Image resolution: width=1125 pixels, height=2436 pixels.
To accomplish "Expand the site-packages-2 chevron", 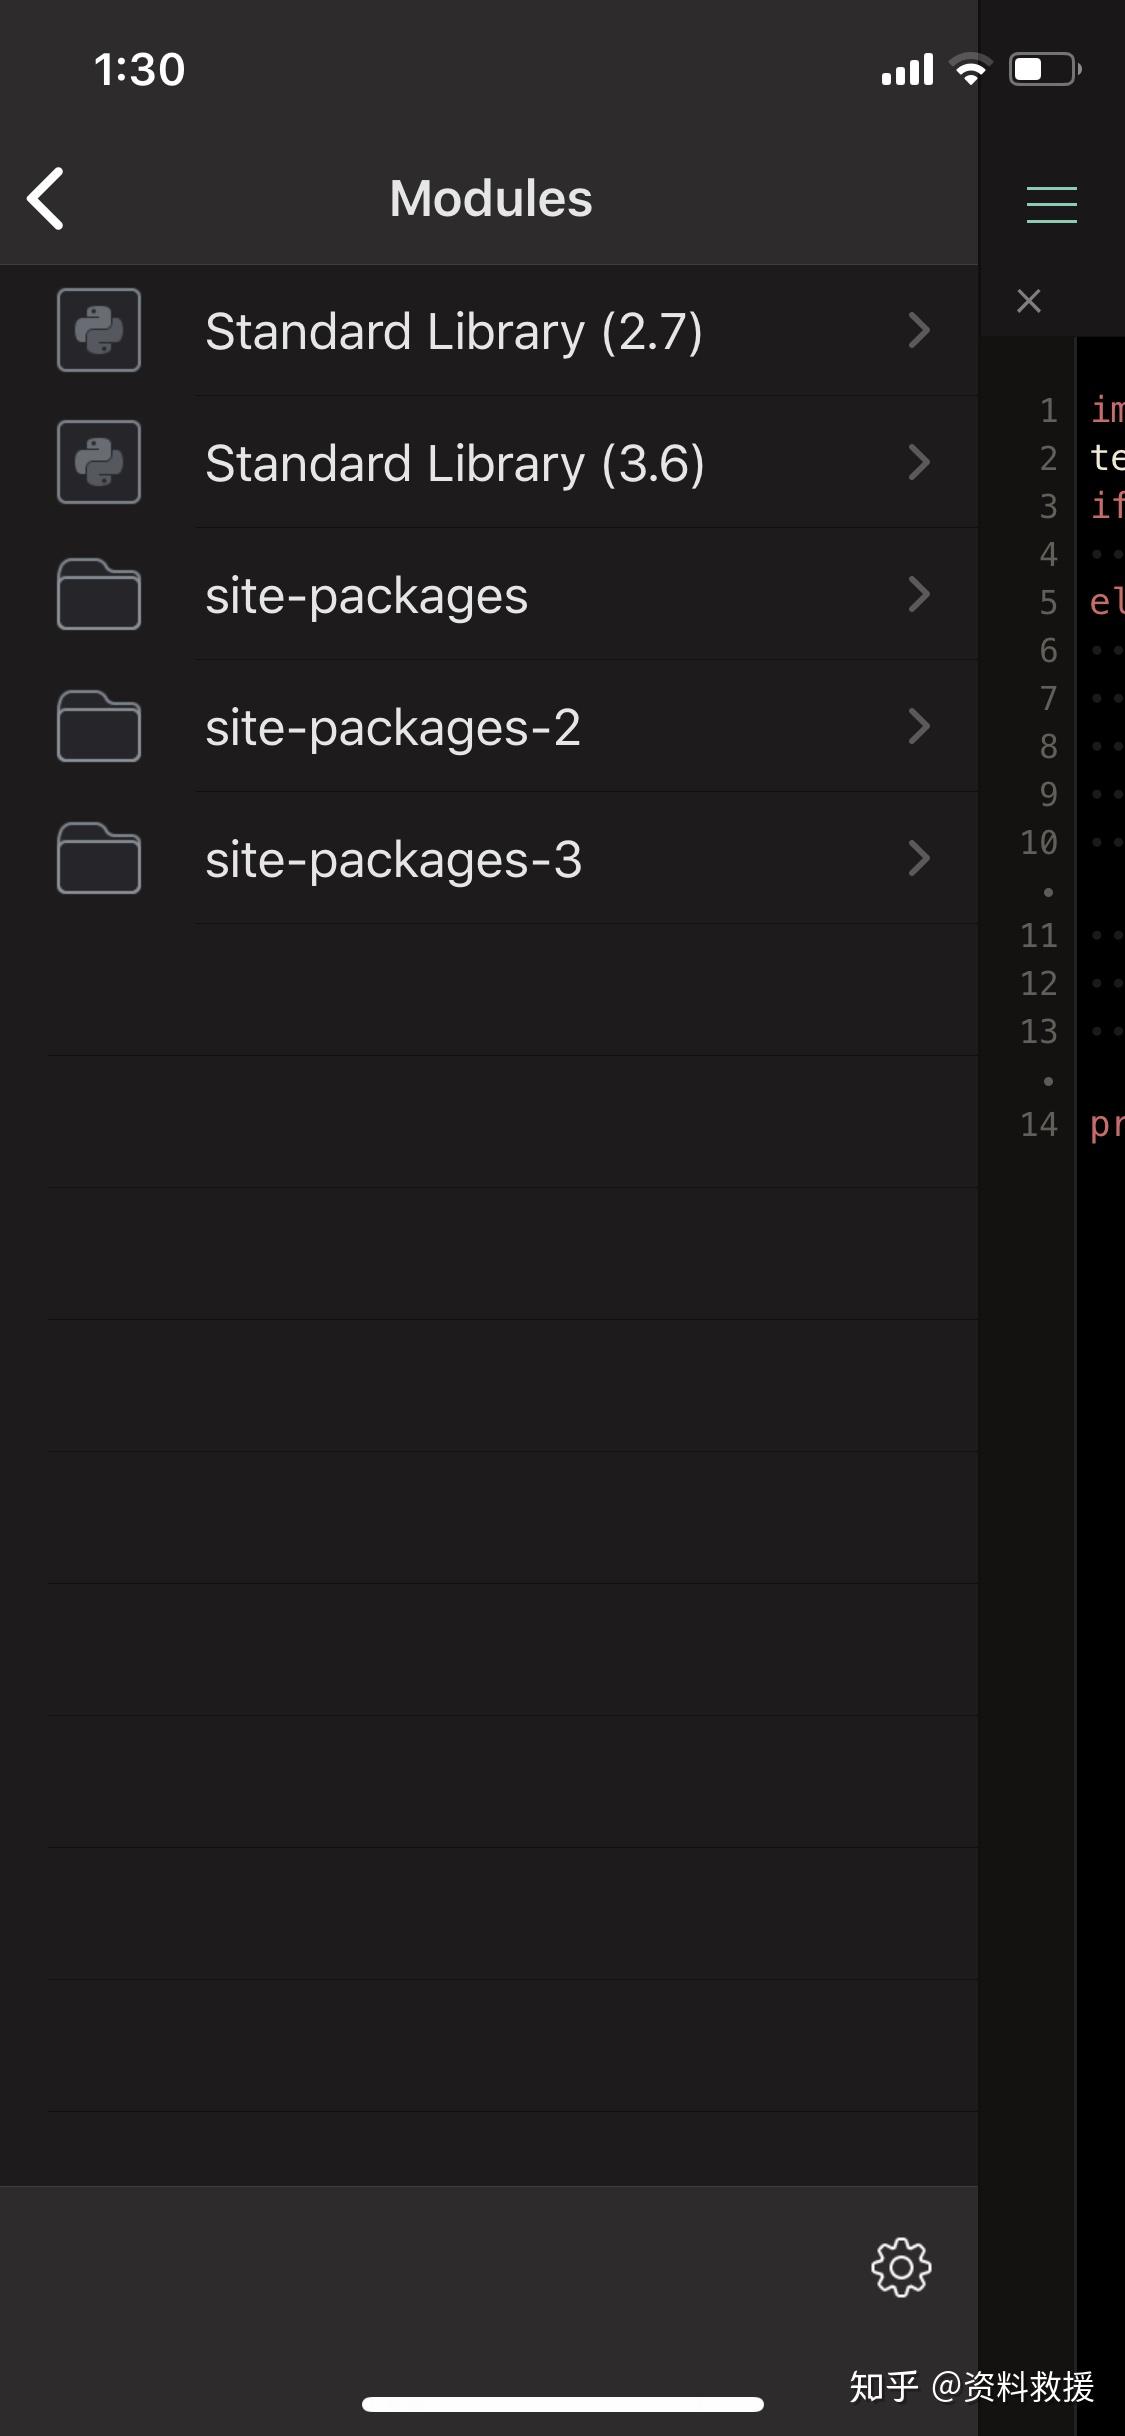I will pyautogui.click(x=919, y=727).
